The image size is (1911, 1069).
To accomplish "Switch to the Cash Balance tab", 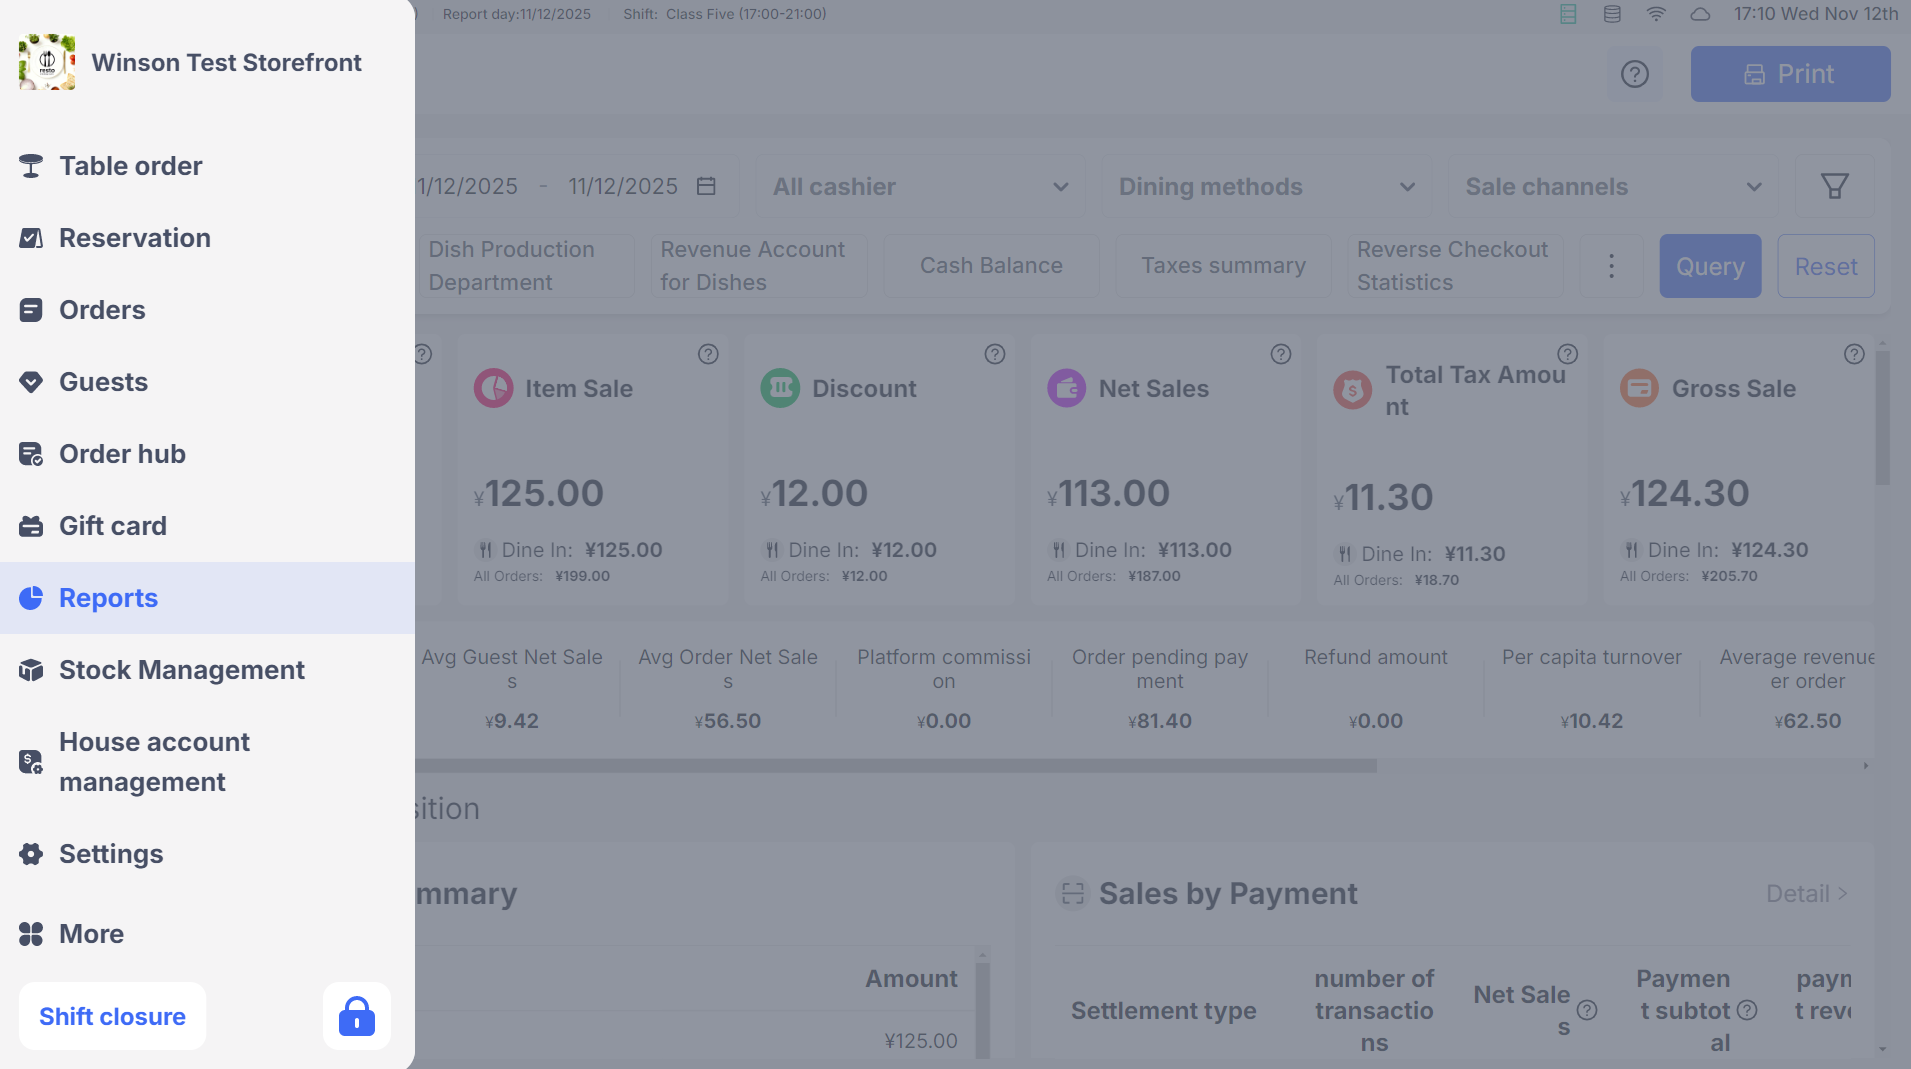I will point(991,266).
